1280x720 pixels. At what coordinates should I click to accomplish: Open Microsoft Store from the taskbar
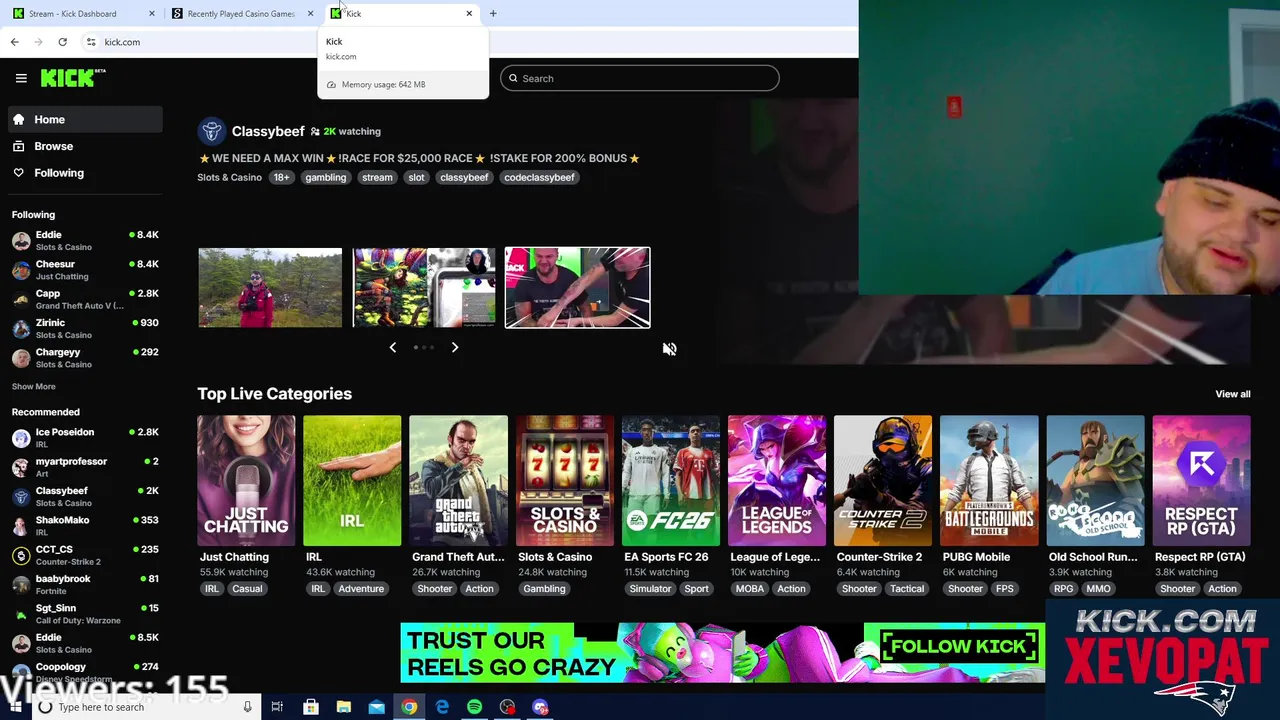(310, 707)
